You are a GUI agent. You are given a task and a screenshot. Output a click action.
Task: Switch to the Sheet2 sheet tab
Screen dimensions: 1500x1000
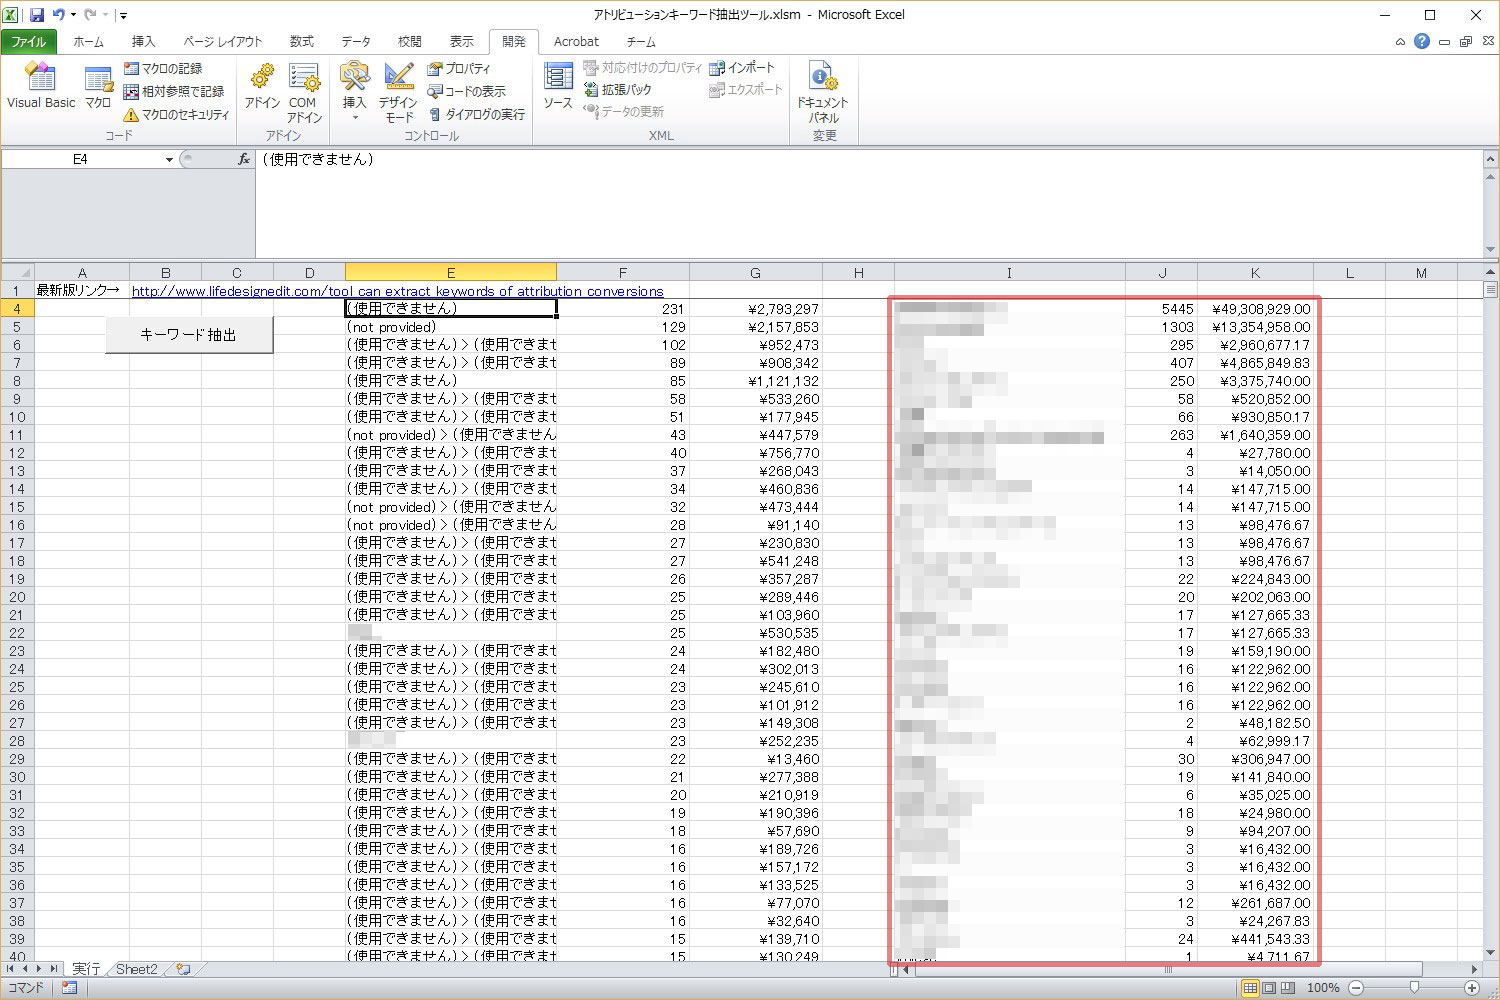click(137, 969)
